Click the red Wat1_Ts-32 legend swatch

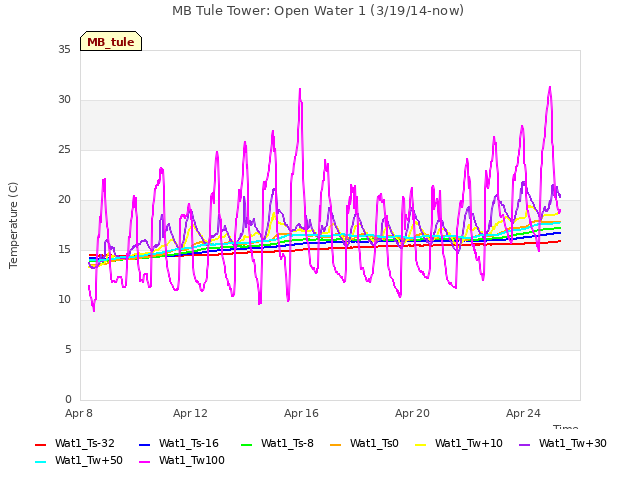point(40,444)
